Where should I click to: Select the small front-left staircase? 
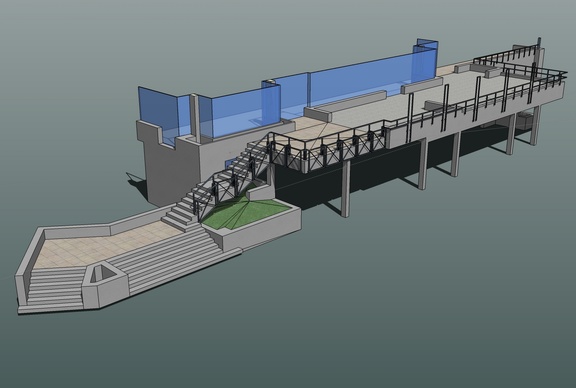click(x=55, y=290)
